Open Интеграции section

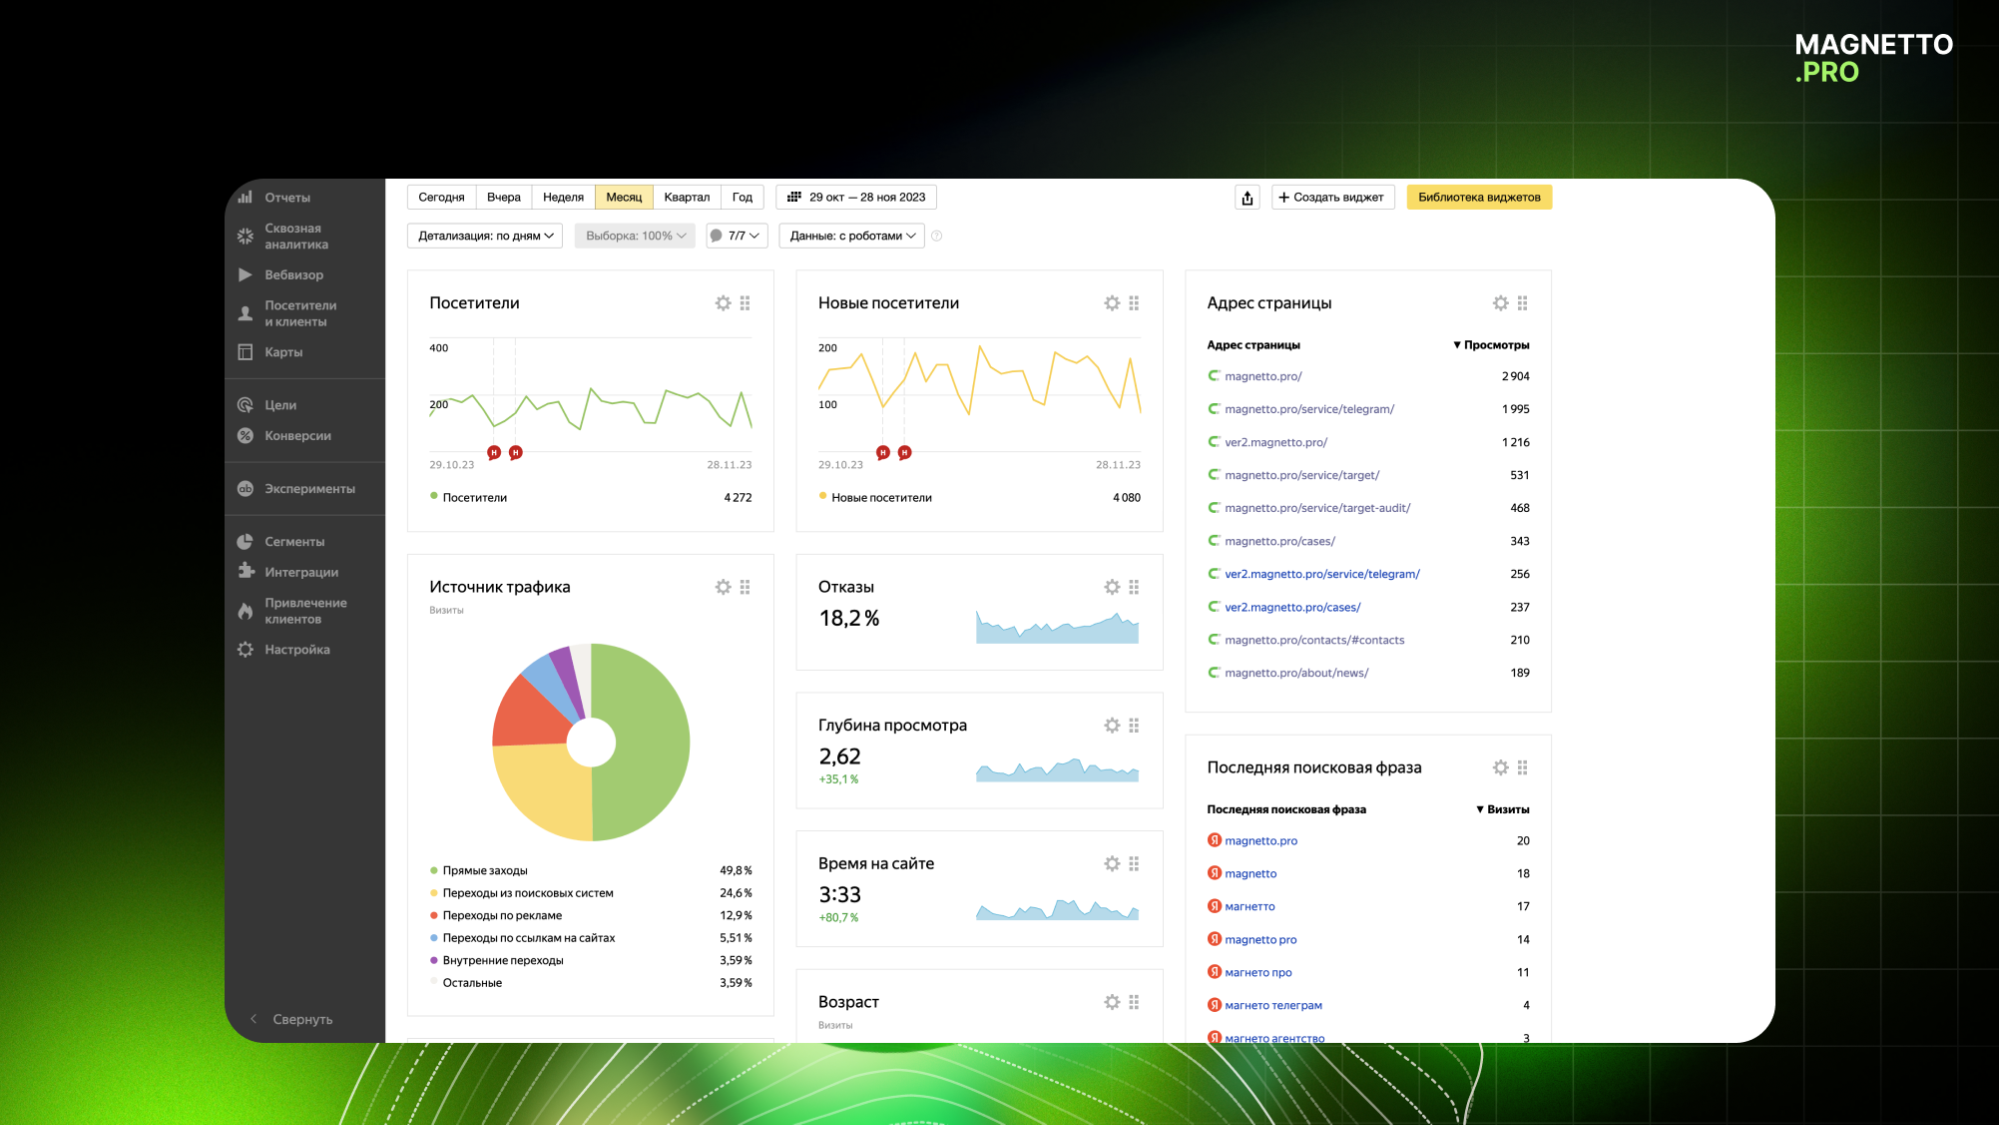(301, 572)
